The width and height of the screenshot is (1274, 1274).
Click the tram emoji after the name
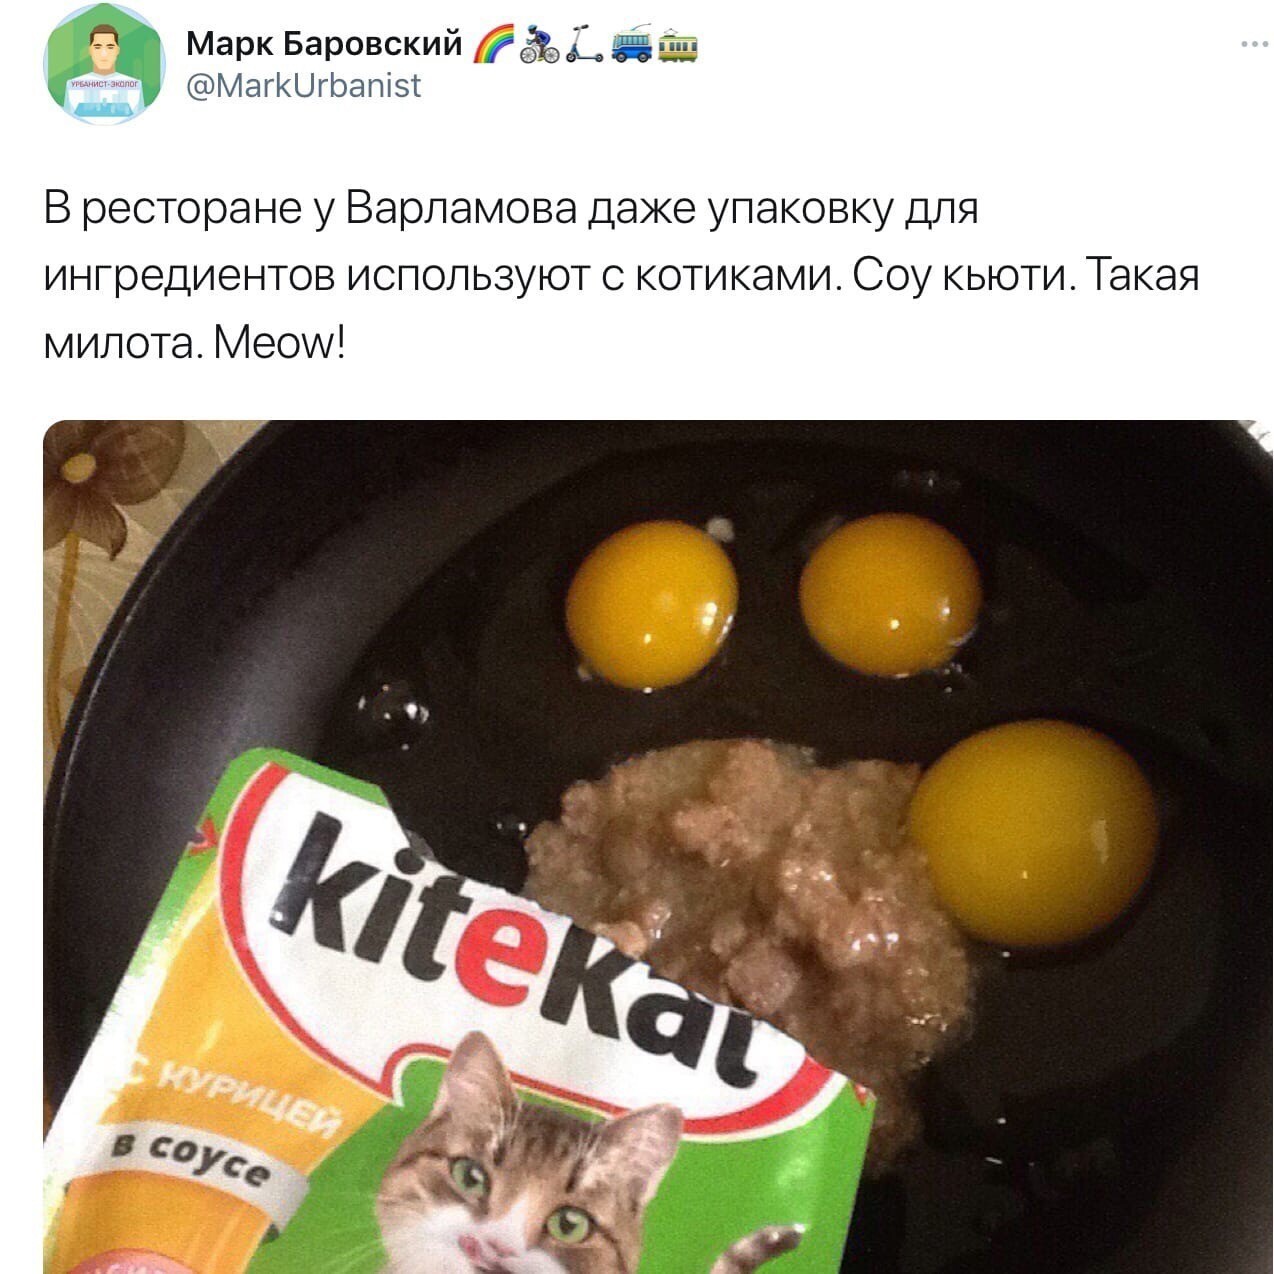coord(678,45)
